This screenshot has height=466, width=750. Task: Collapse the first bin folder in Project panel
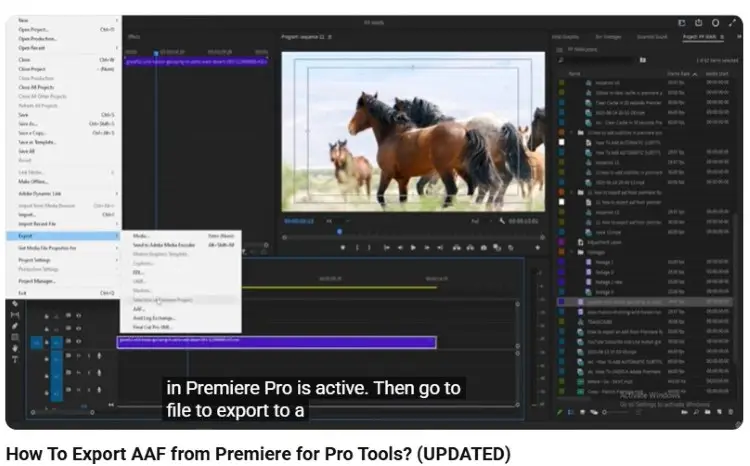[x=571, y=133]
